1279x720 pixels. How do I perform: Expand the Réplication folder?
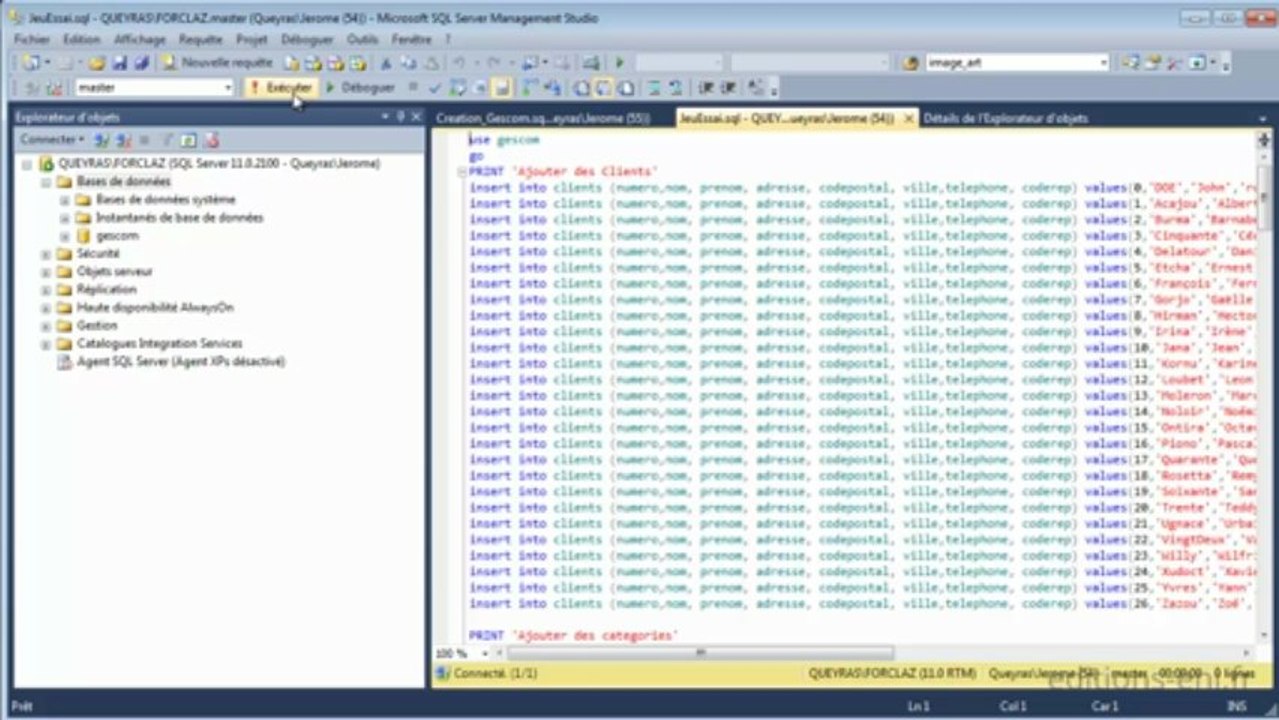[x=45, y=290]
